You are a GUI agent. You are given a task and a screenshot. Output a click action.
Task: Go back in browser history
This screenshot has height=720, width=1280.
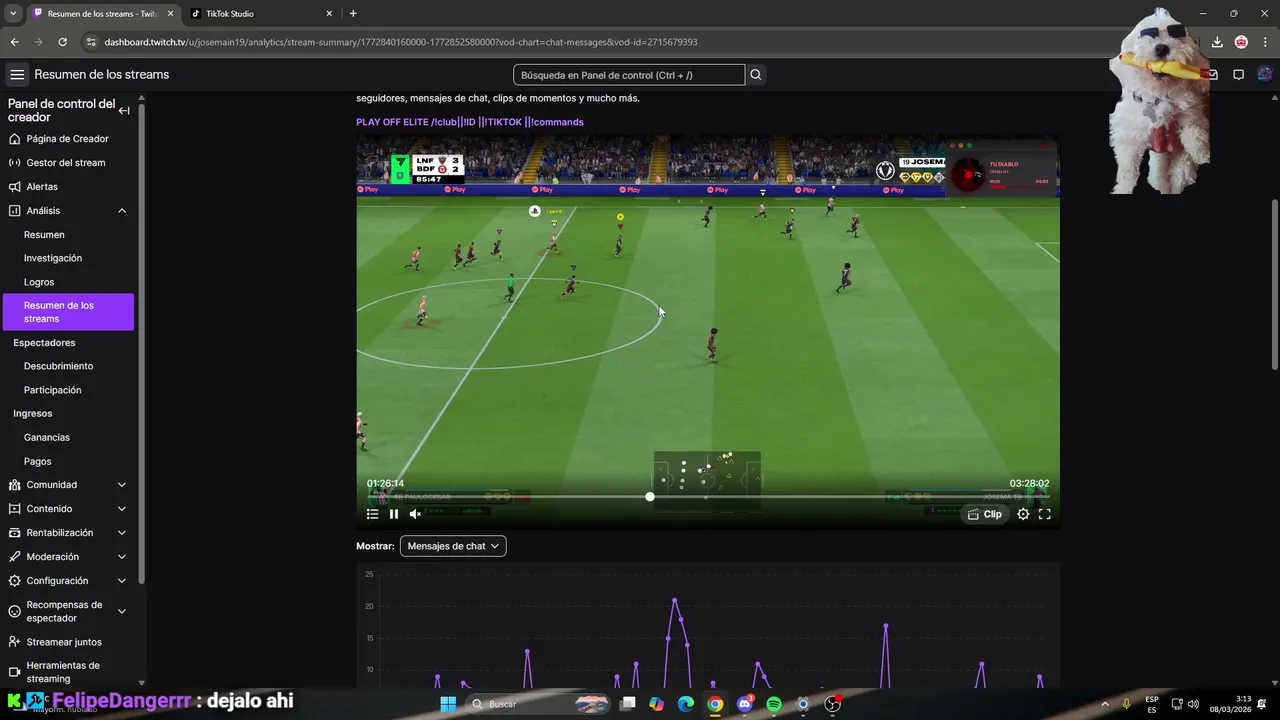(14, 42)
